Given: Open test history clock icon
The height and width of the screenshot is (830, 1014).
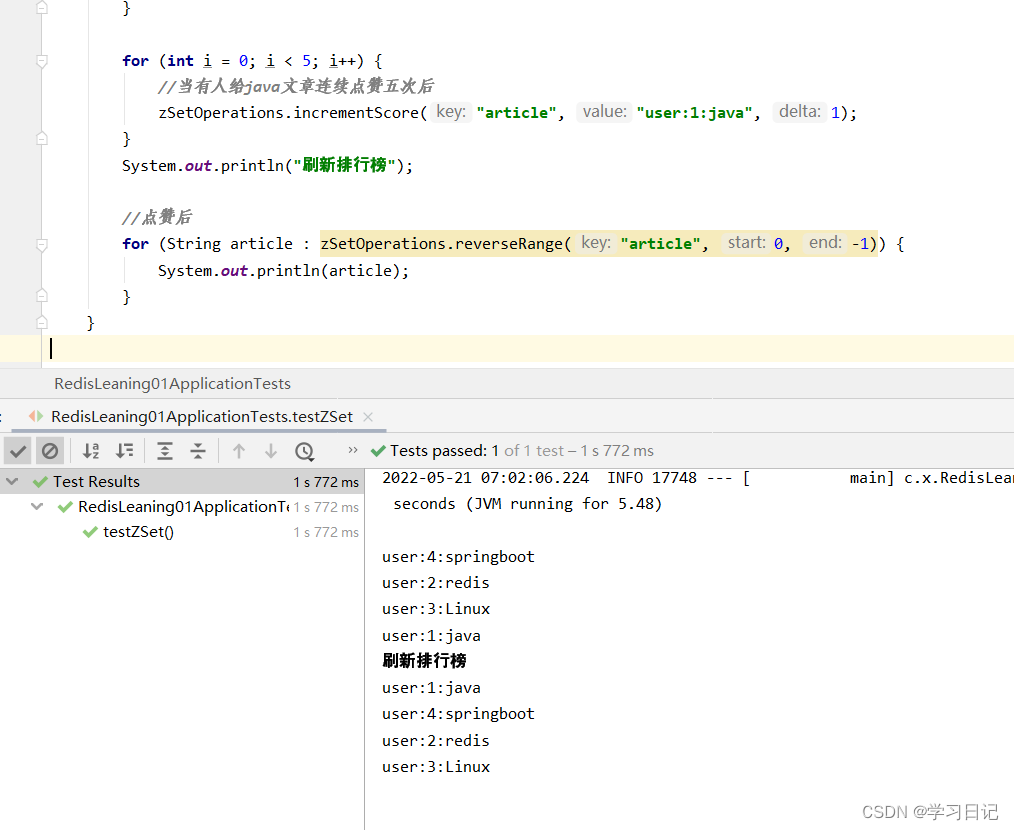Looking at the screenshot, I should click(305, 451).
